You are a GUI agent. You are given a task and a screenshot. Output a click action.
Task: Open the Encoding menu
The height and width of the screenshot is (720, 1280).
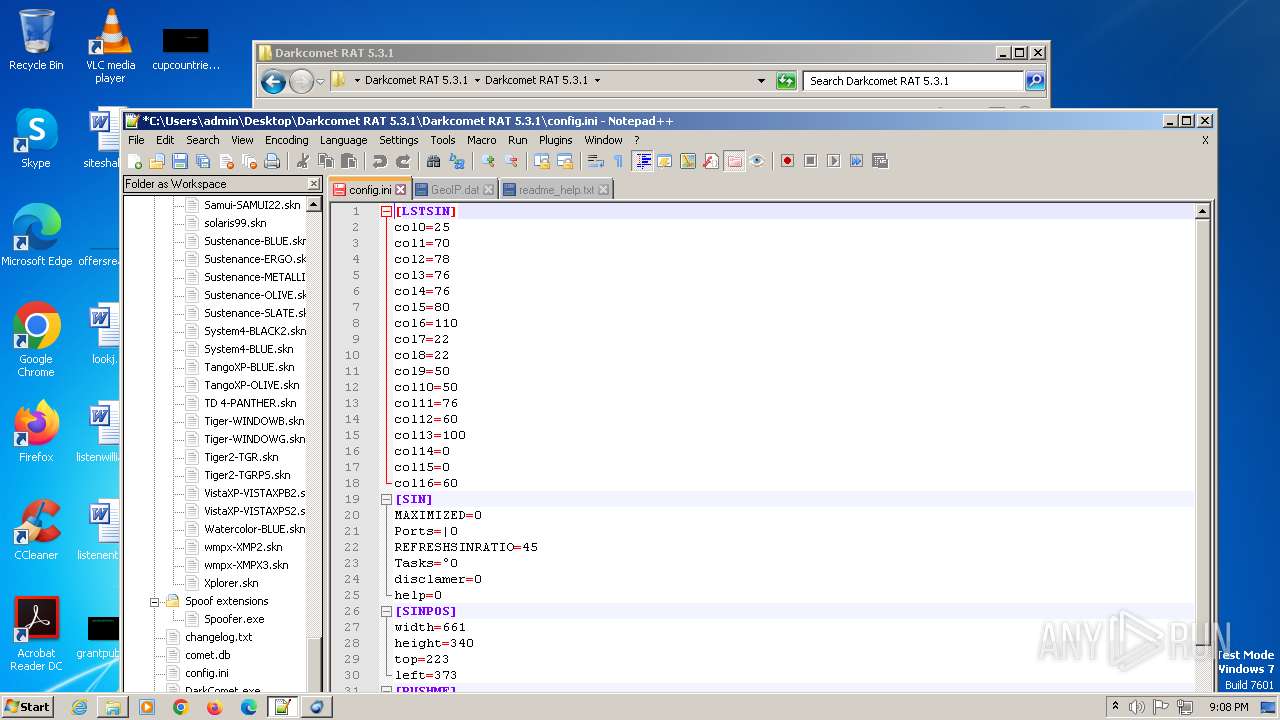pyautogui.click(x=286, y=140)
